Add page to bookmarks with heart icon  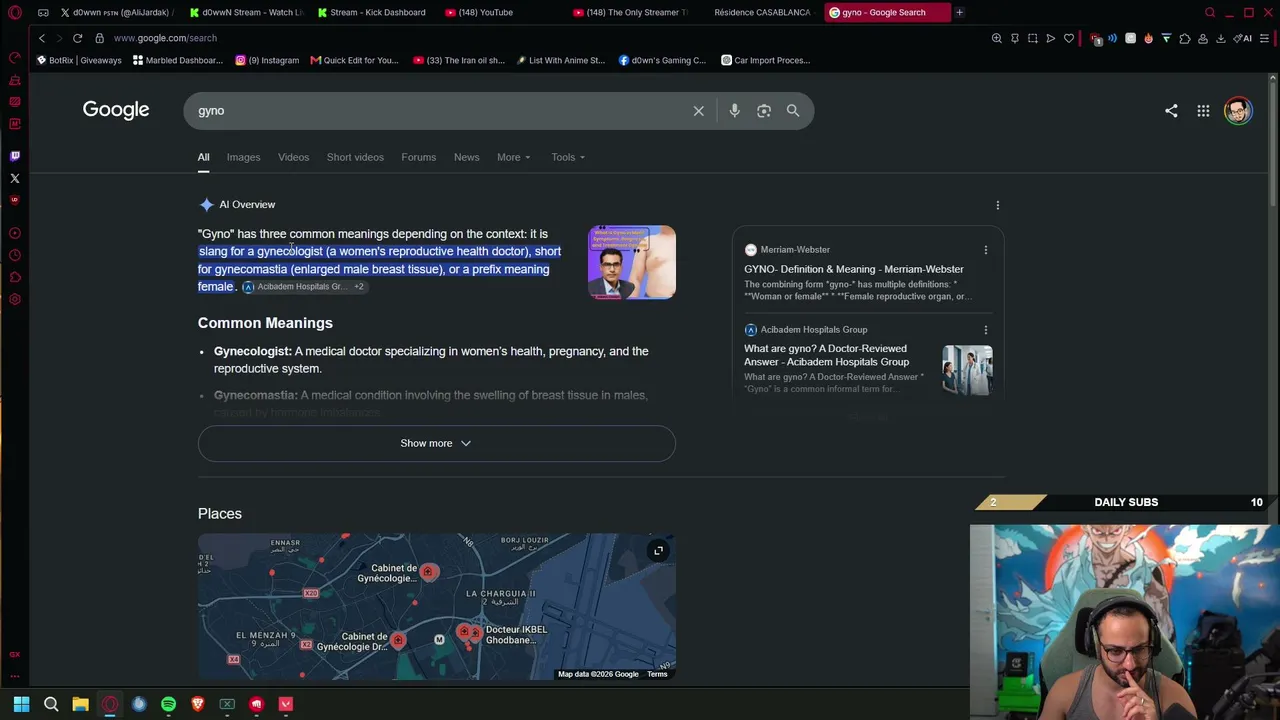(1069, 38)
